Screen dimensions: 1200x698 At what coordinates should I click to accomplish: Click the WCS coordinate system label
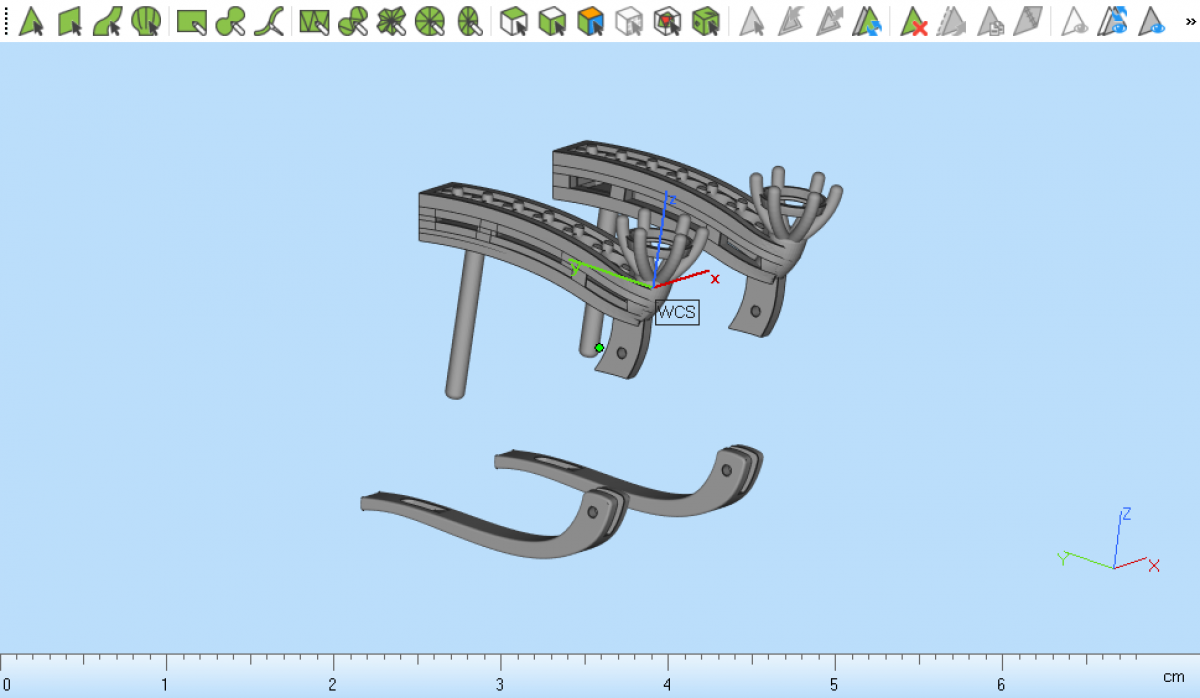click(x=677, y=312)
